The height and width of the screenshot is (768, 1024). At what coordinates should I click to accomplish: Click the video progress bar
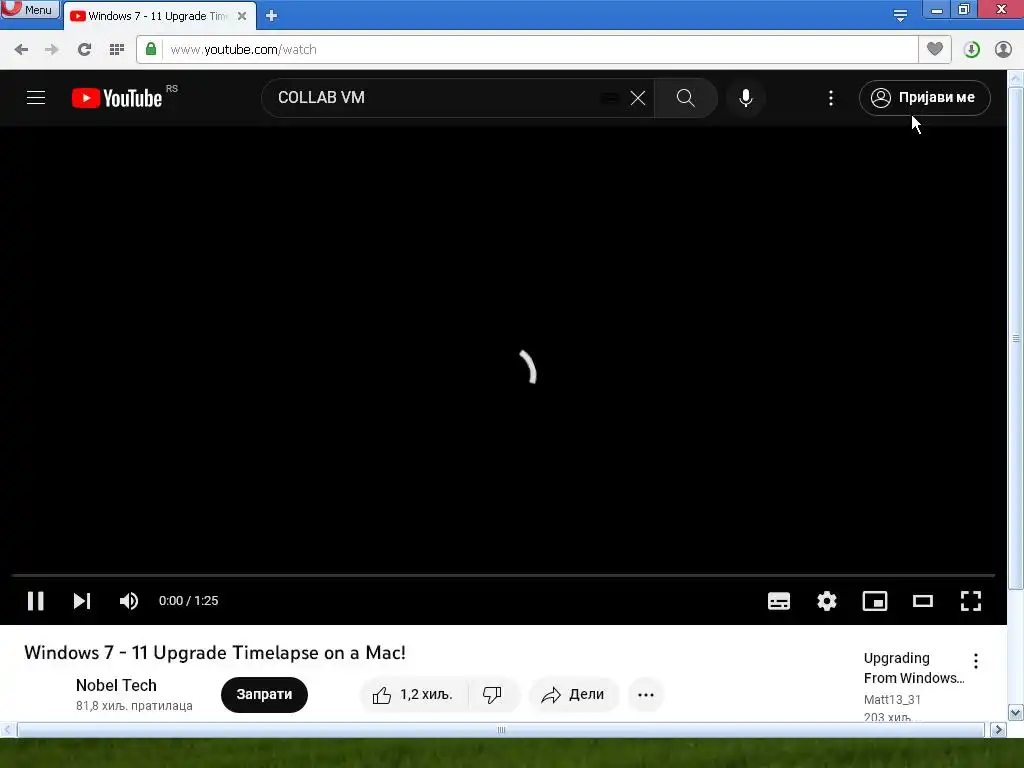click(x=503, y=575)
